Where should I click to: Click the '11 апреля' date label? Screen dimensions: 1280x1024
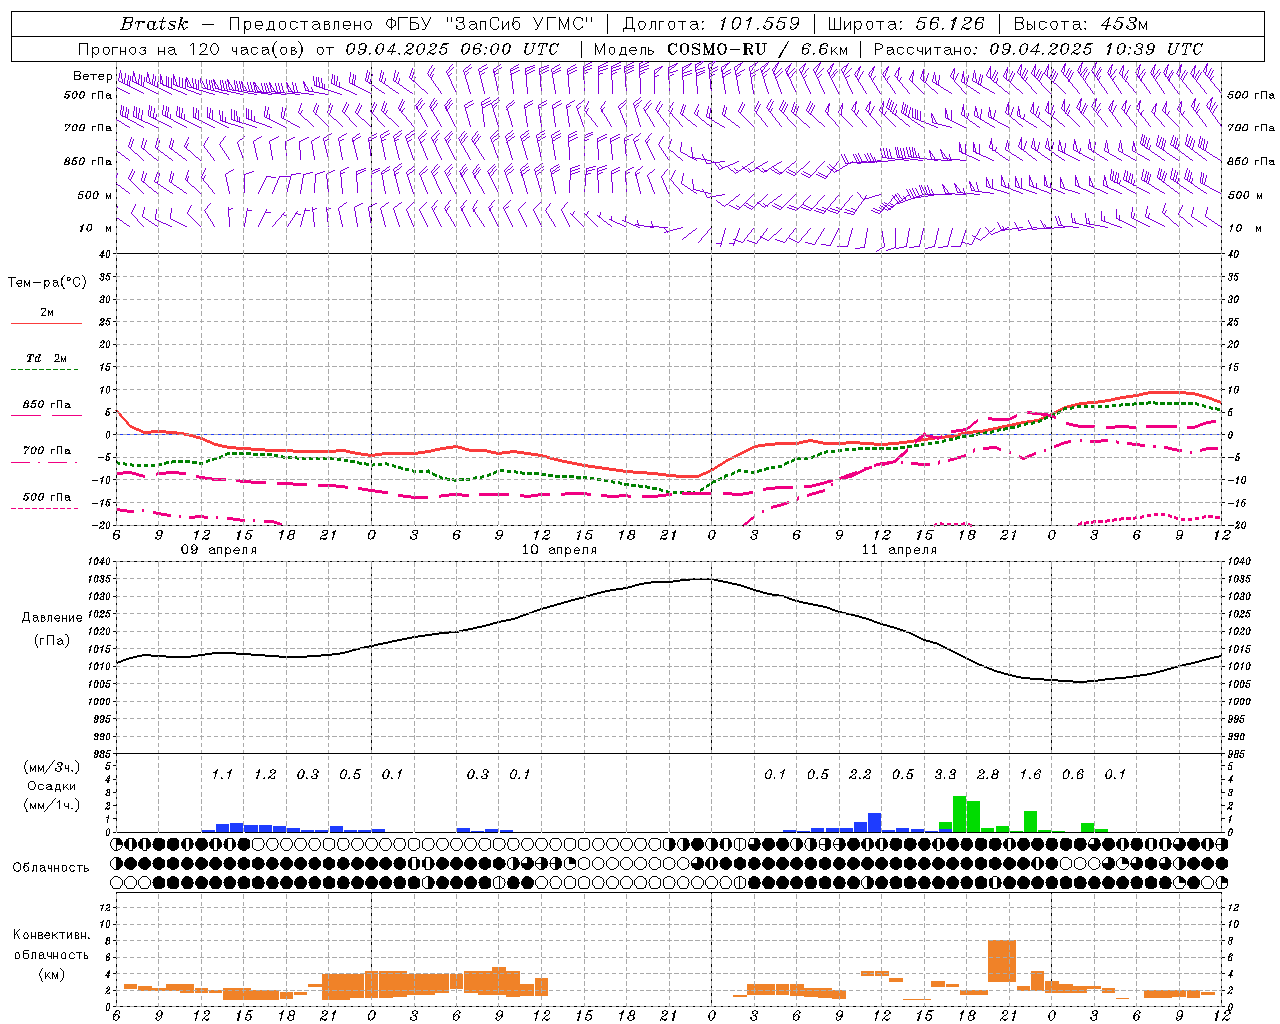tap(899, 550)
